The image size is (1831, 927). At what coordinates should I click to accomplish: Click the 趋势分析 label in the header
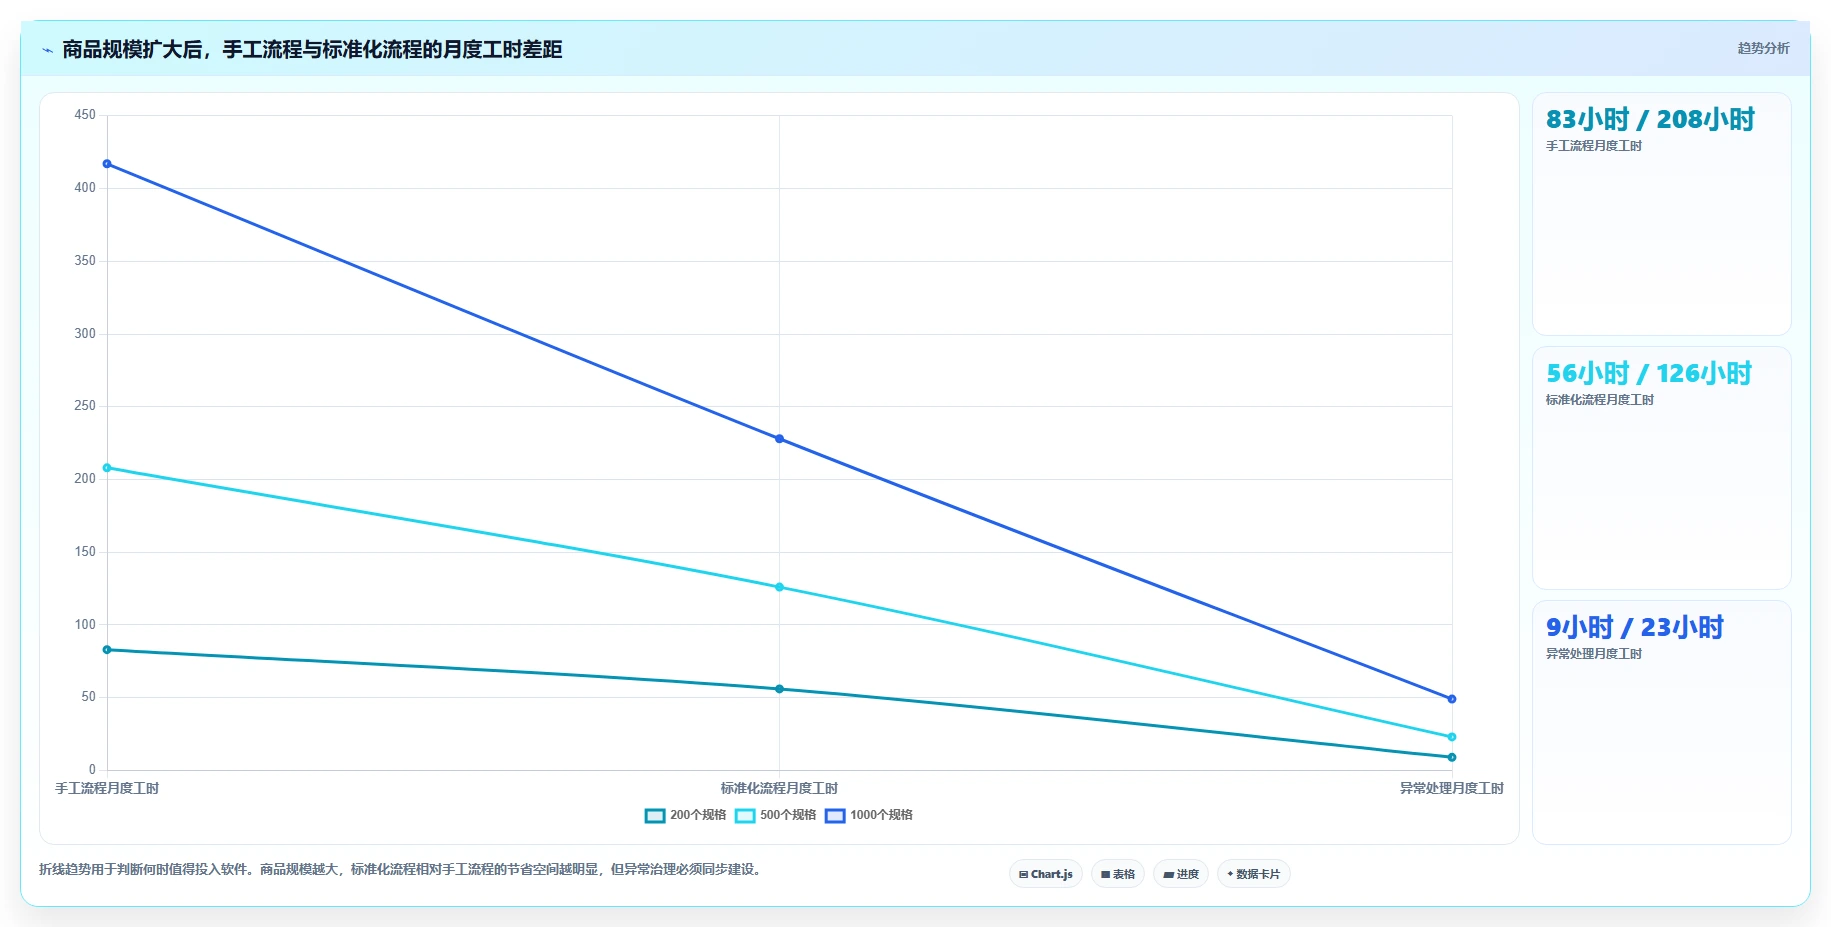tap(1763, 48)
